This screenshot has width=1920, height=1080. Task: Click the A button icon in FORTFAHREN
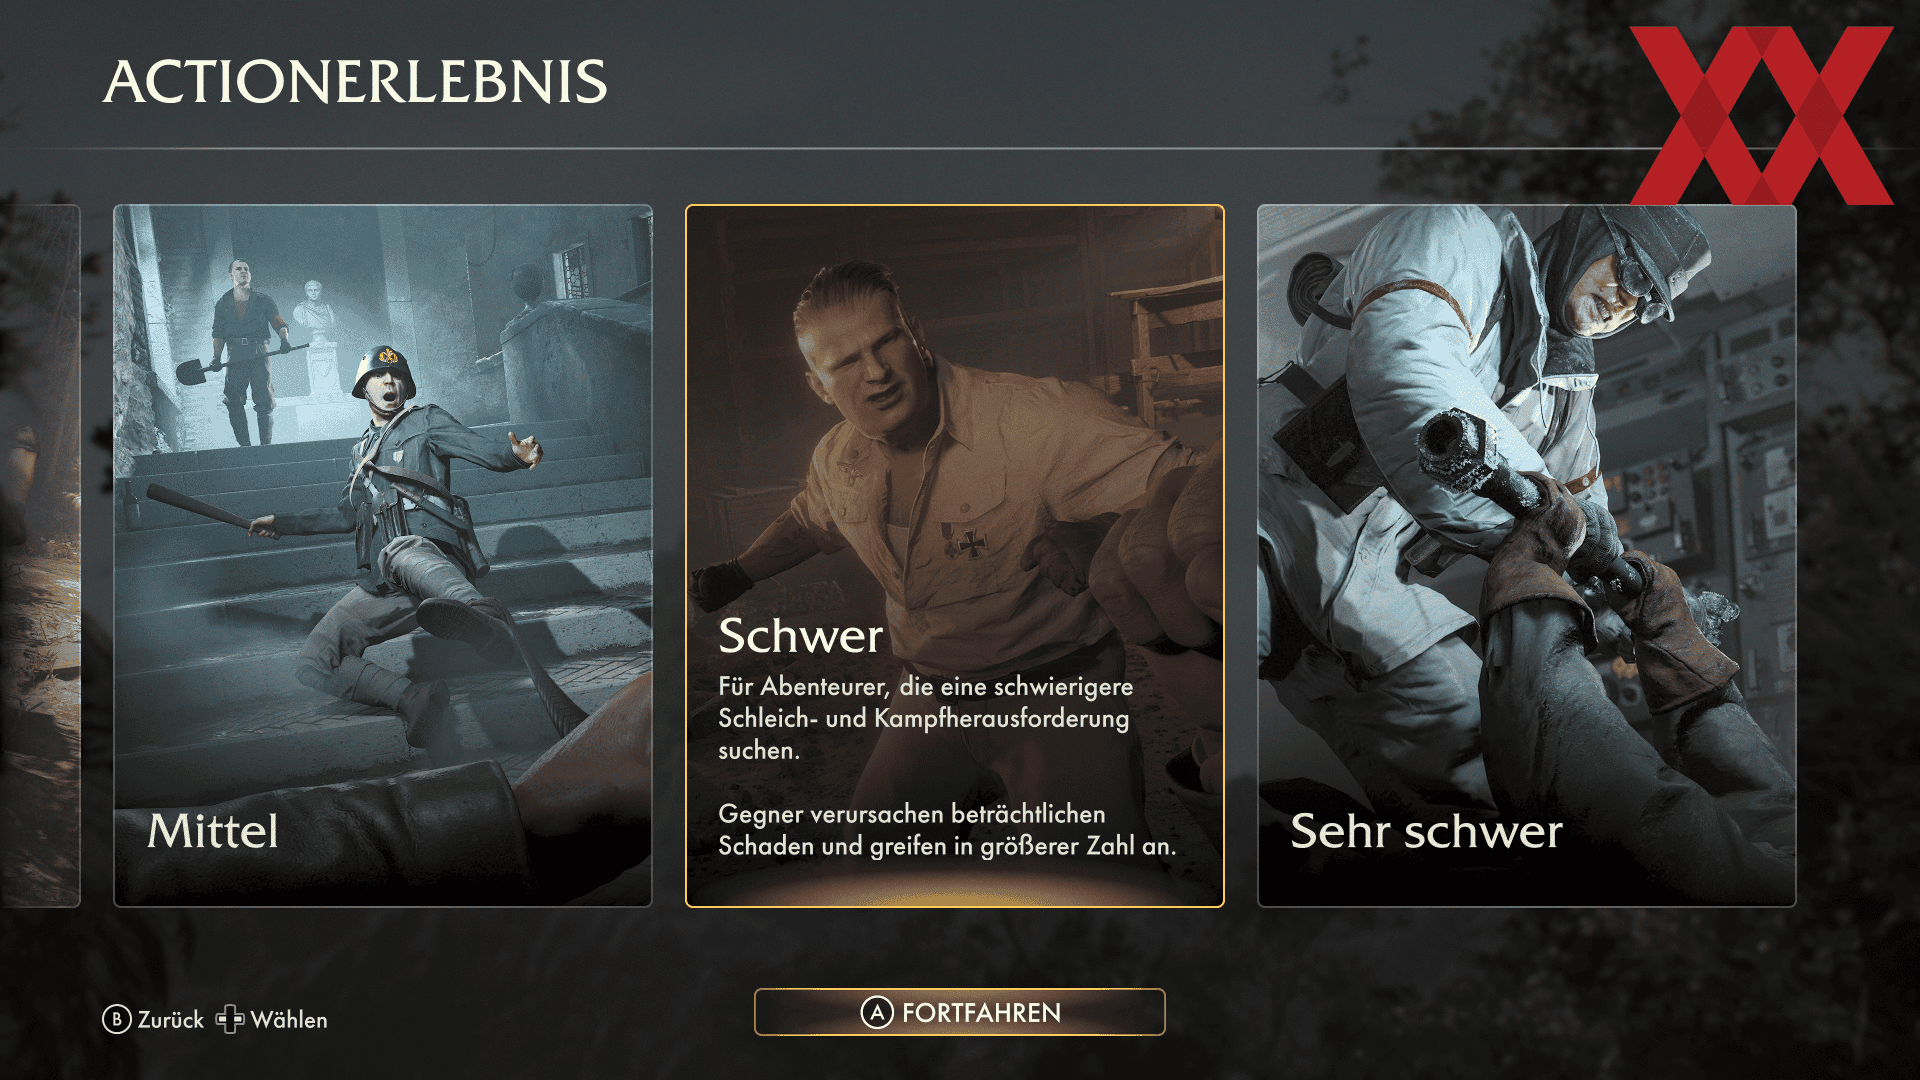tap(877, 1012)
